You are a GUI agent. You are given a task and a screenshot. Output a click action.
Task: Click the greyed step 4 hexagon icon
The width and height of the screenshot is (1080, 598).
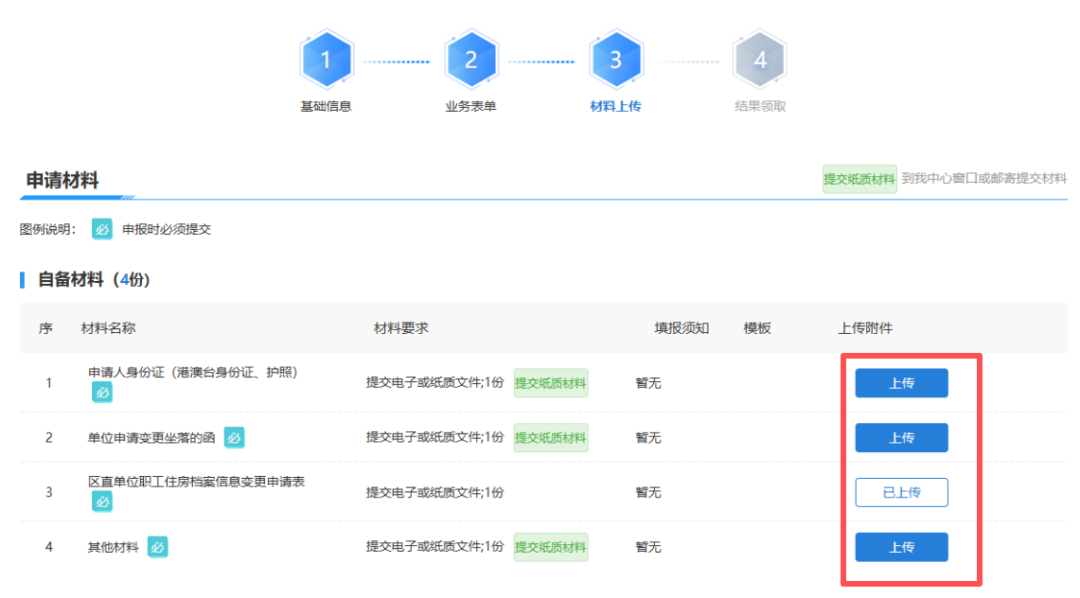click(760, 60)
